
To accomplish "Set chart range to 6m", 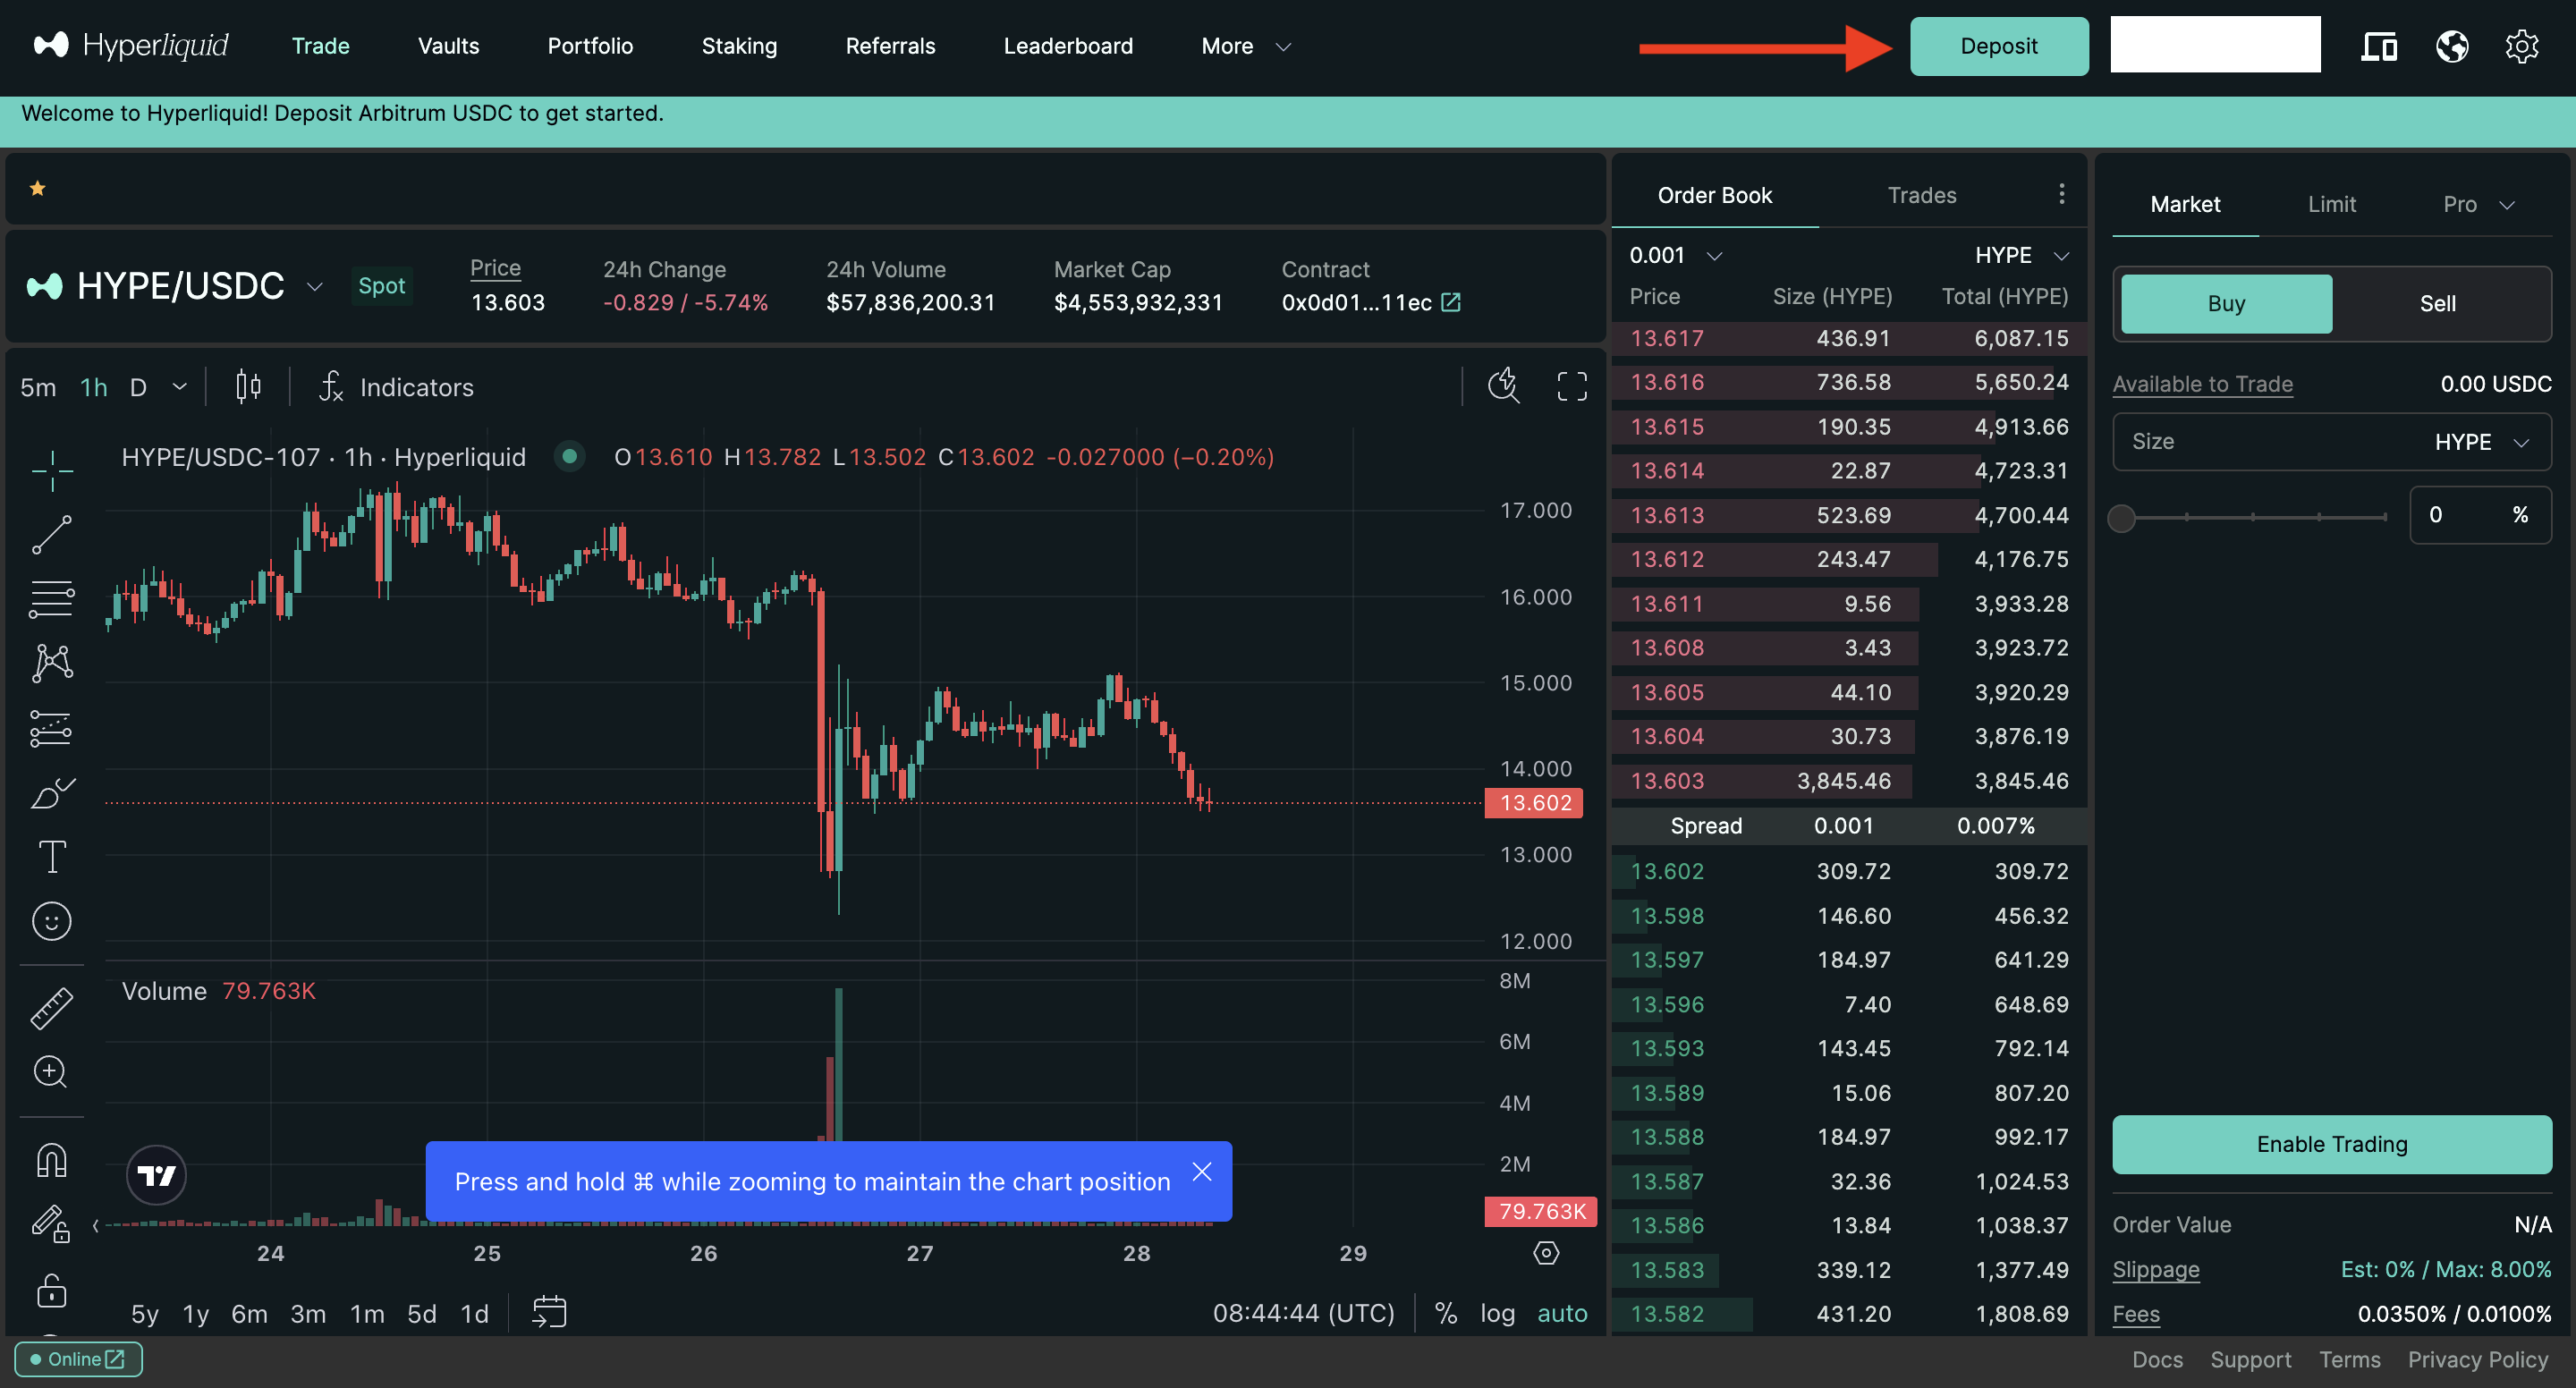I will point(249,1314).
